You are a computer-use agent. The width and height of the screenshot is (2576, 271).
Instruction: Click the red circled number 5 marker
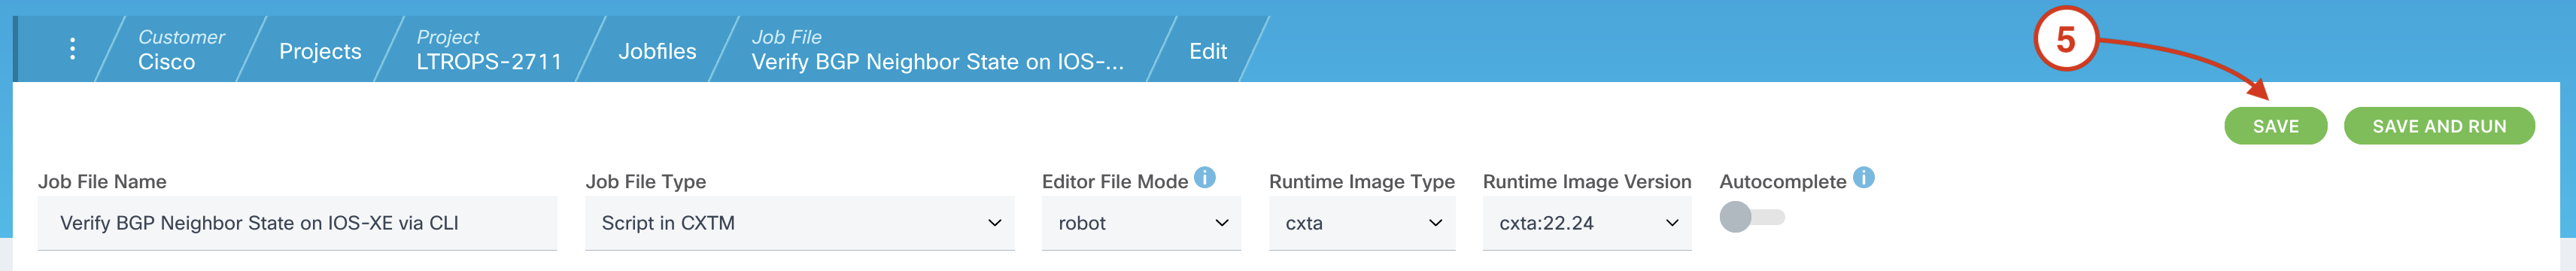click(2065, 39)
